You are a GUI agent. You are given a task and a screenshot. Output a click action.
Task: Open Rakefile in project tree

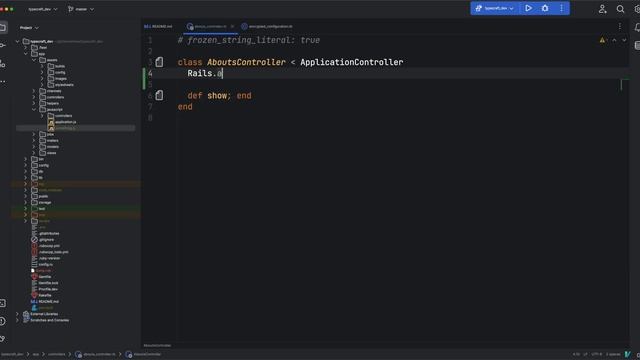click(x=44, y=295)
